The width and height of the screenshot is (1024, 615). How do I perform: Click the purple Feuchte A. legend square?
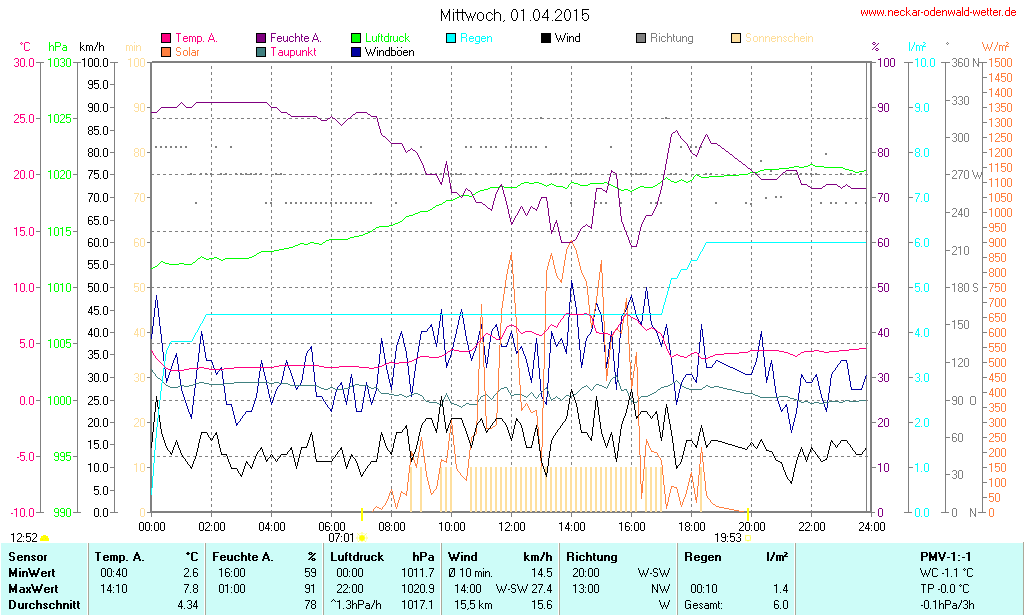[x=262, y=38]
